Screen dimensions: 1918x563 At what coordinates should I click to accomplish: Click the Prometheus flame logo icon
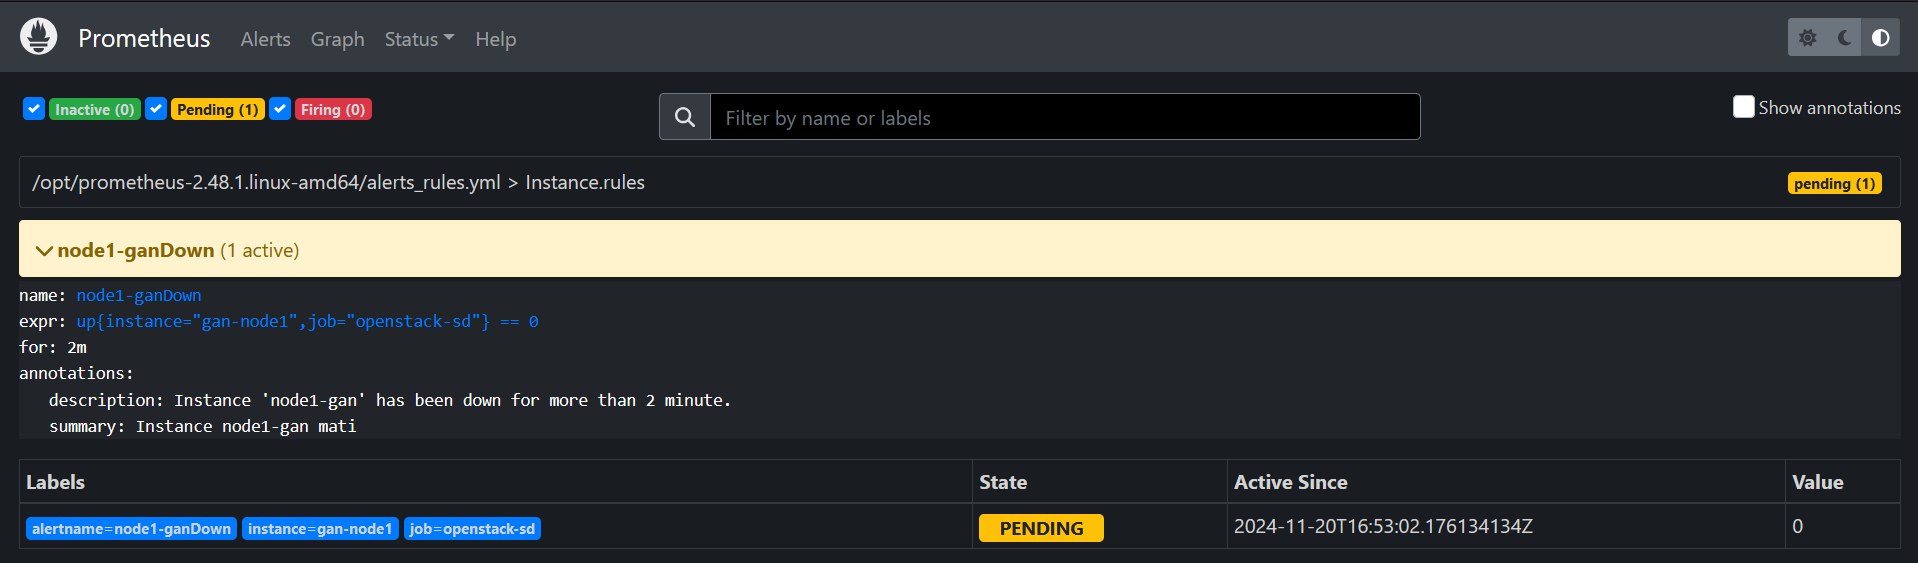pos(38,37)
